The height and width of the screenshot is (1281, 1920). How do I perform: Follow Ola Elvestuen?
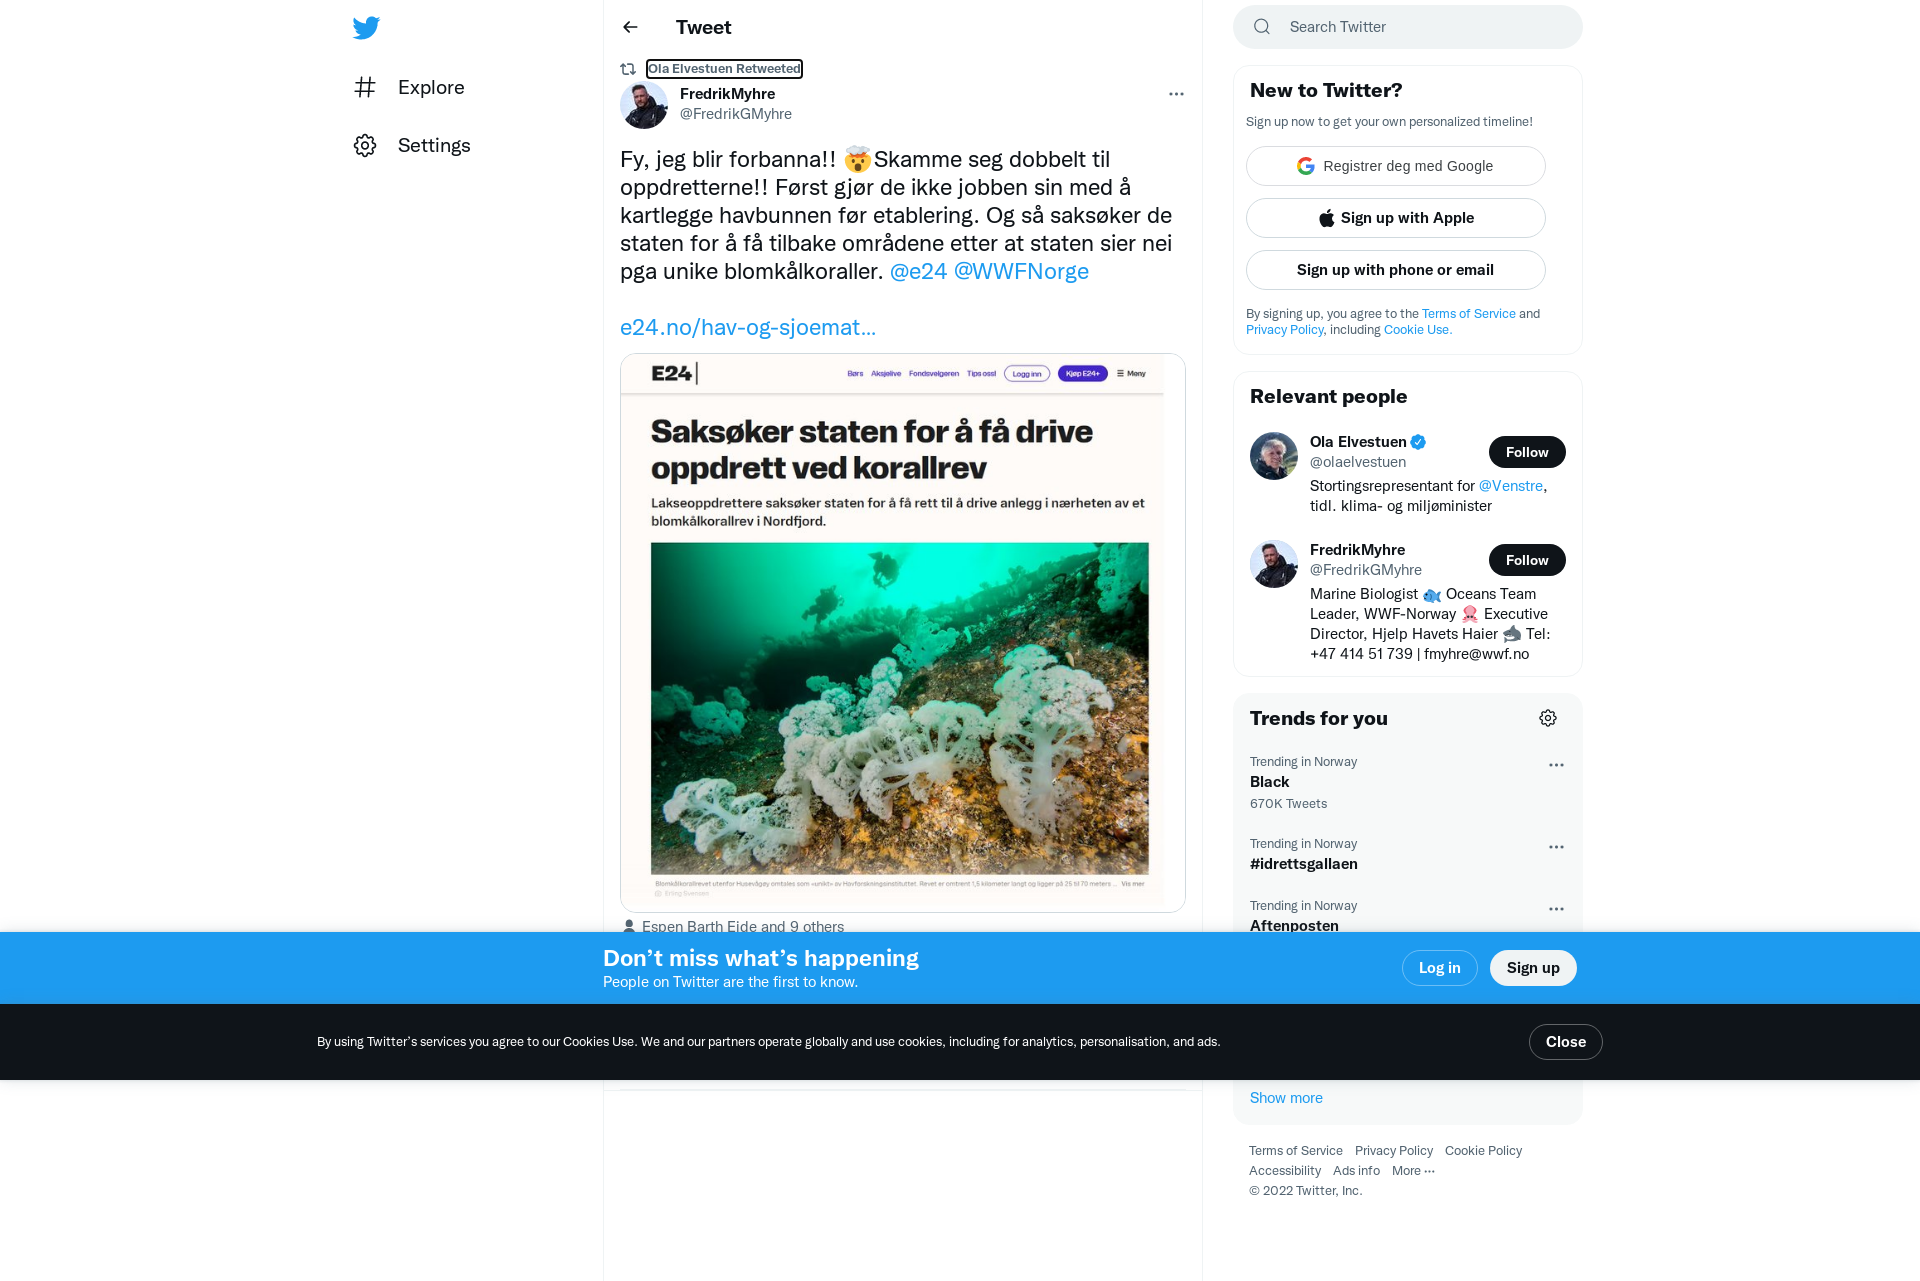[x=1527, y=452]
